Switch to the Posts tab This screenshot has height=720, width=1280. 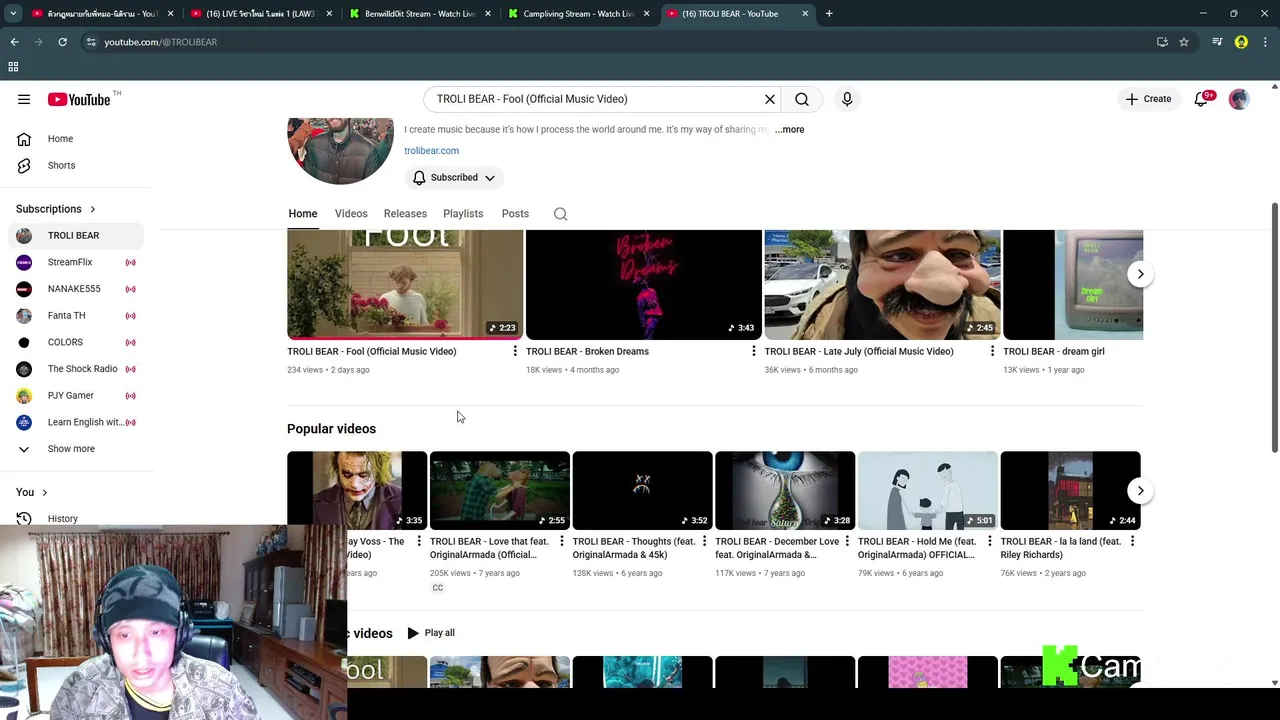coord(515,213)
